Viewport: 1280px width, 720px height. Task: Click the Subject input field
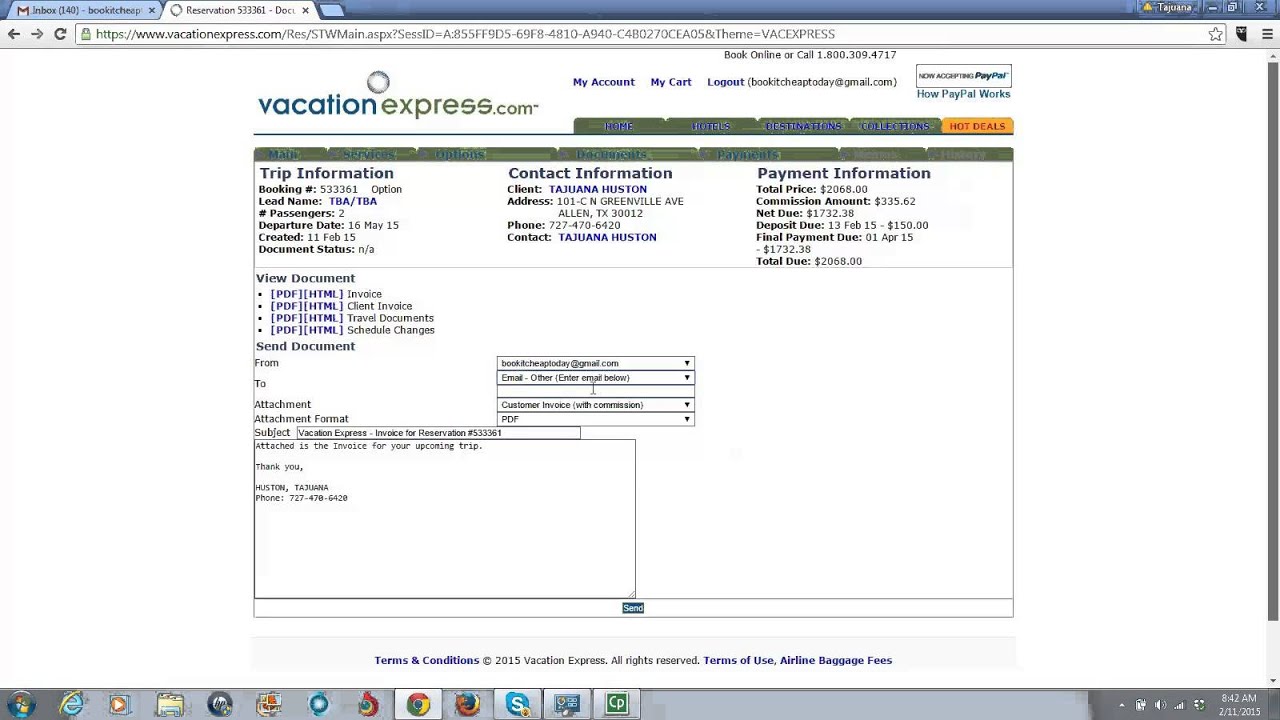(x=438, y=433)
